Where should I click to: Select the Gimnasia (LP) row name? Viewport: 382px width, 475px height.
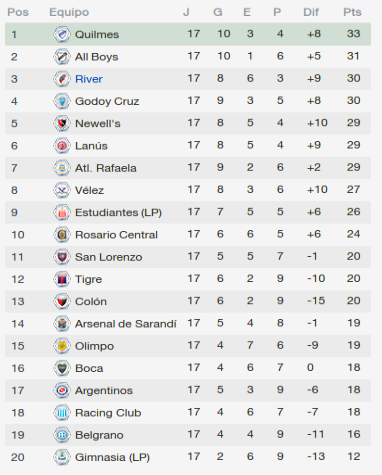(x=112, y=457)
